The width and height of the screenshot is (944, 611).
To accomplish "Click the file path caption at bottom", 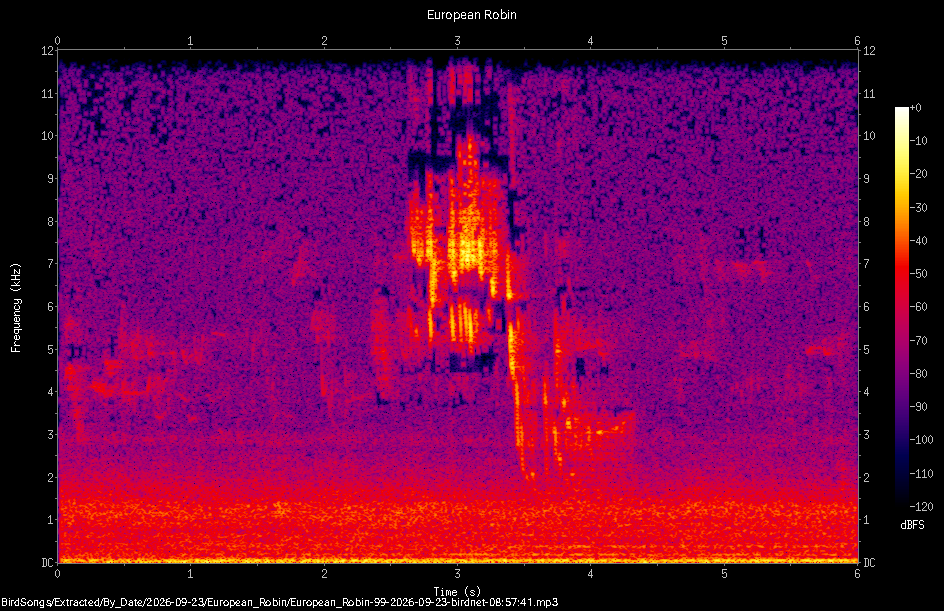I will click(279, 602).
